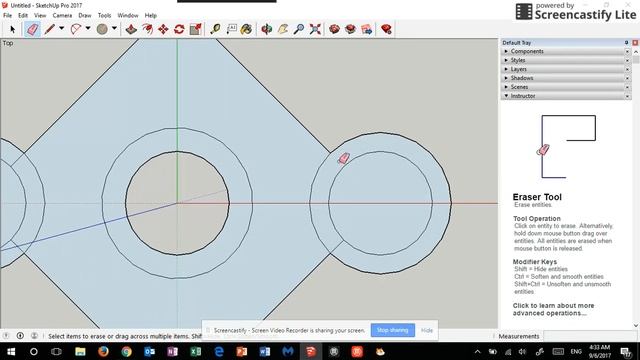Open the Help menu
This screenshot has width=640, height=360.
(x=151, y=16)
